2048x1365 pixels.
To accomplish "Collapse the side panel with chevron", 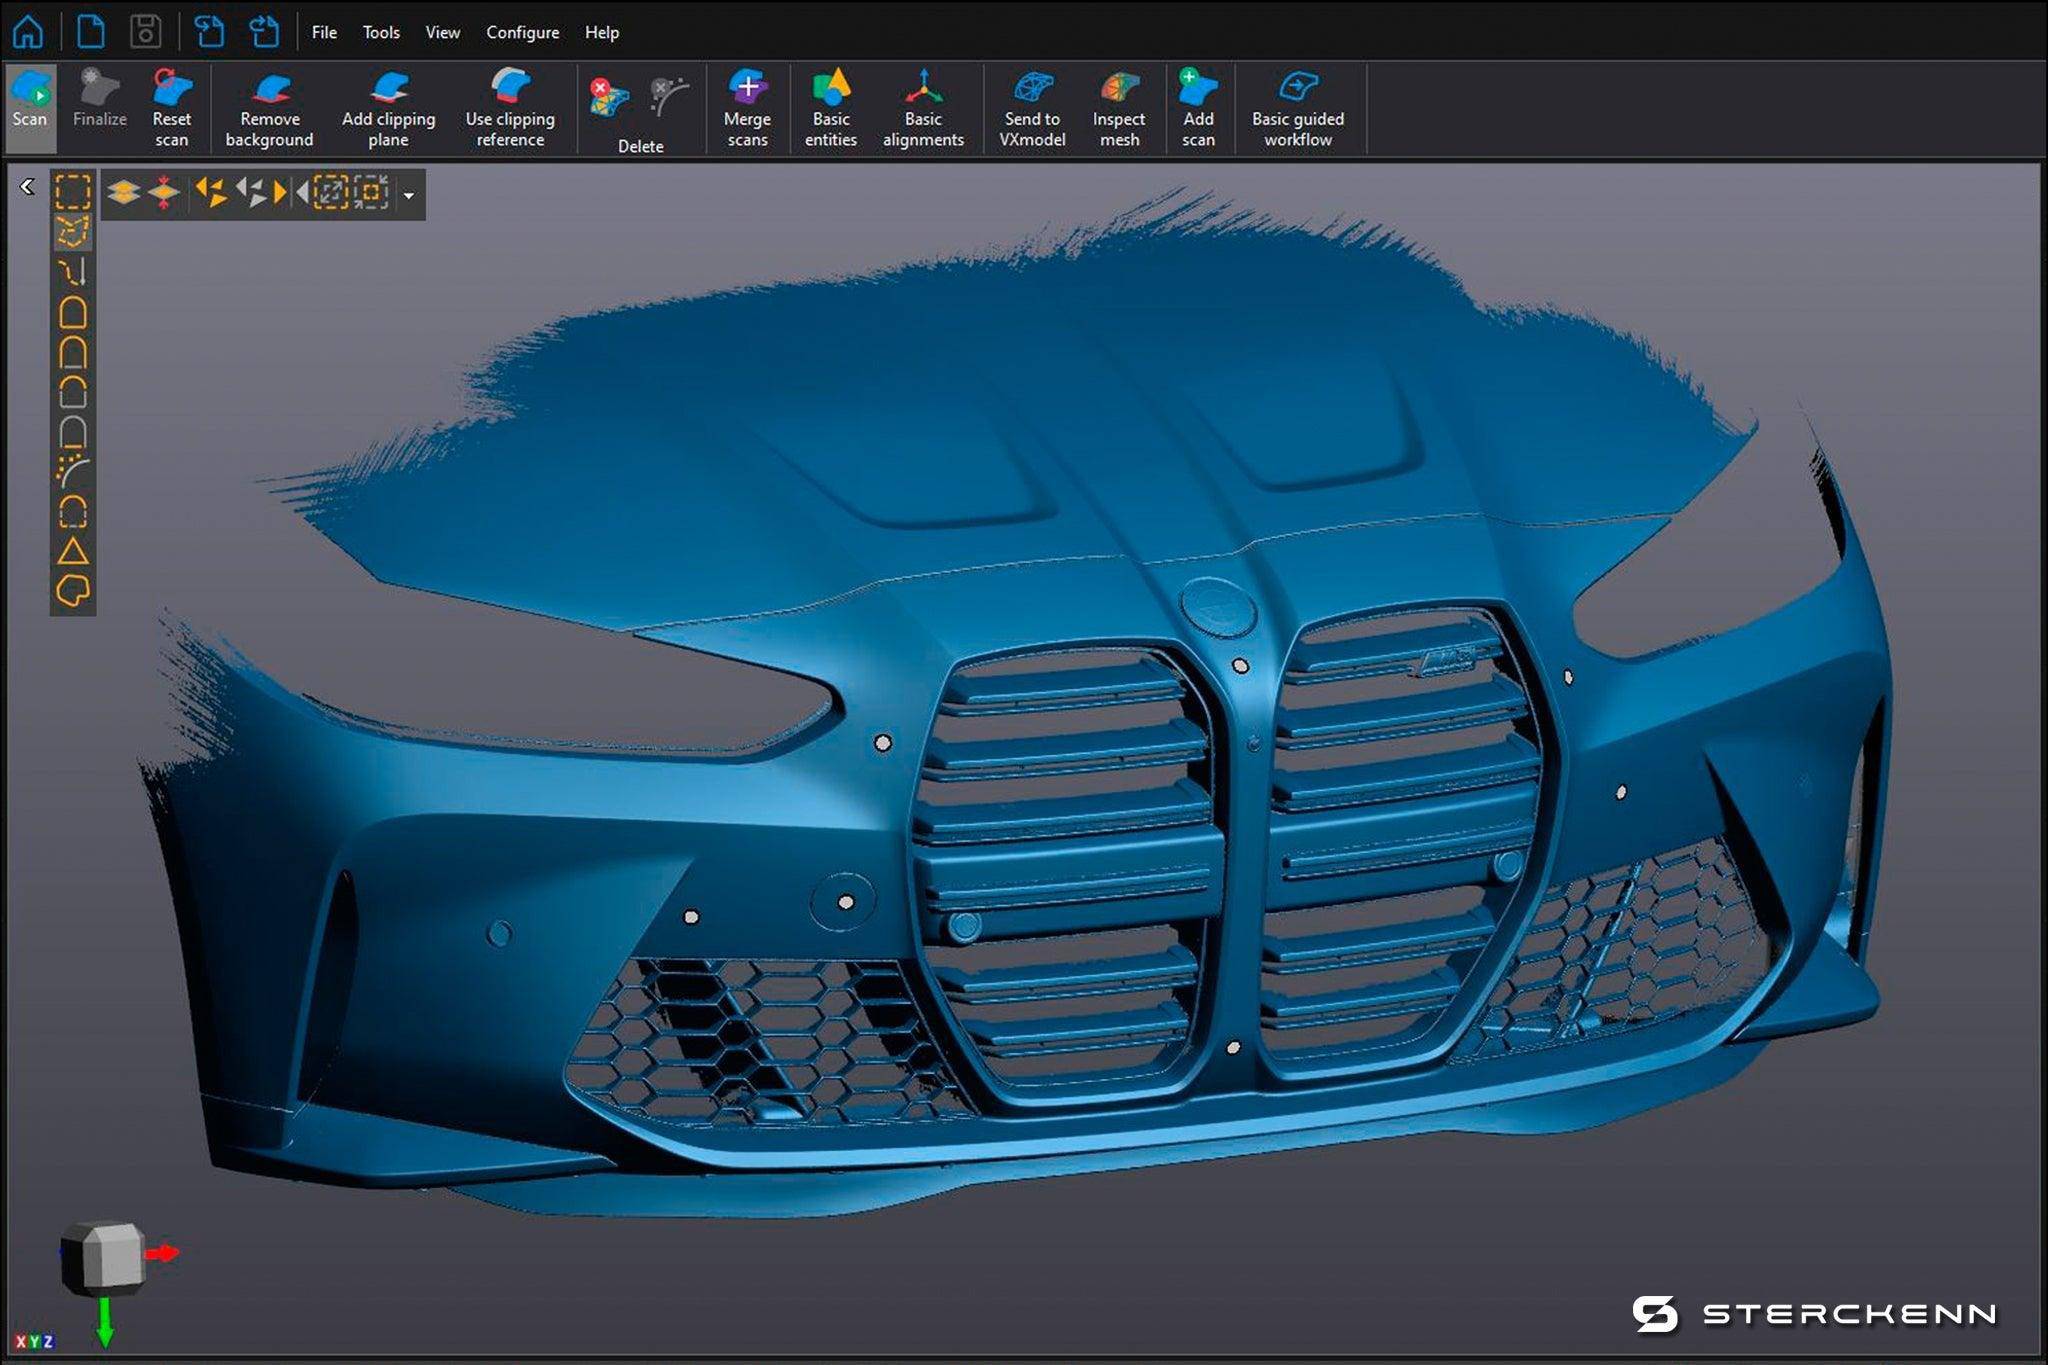I will tap(27, 187).
